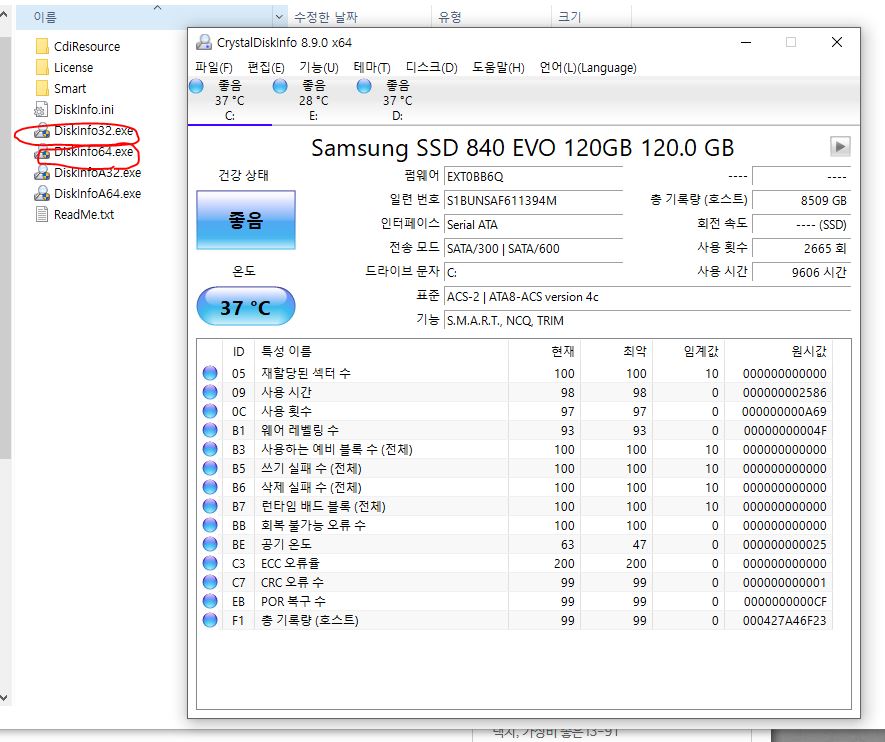Select the DiskInfo.ini file icon
This screenshot has width=885, height=742.
tap(42, 109)
